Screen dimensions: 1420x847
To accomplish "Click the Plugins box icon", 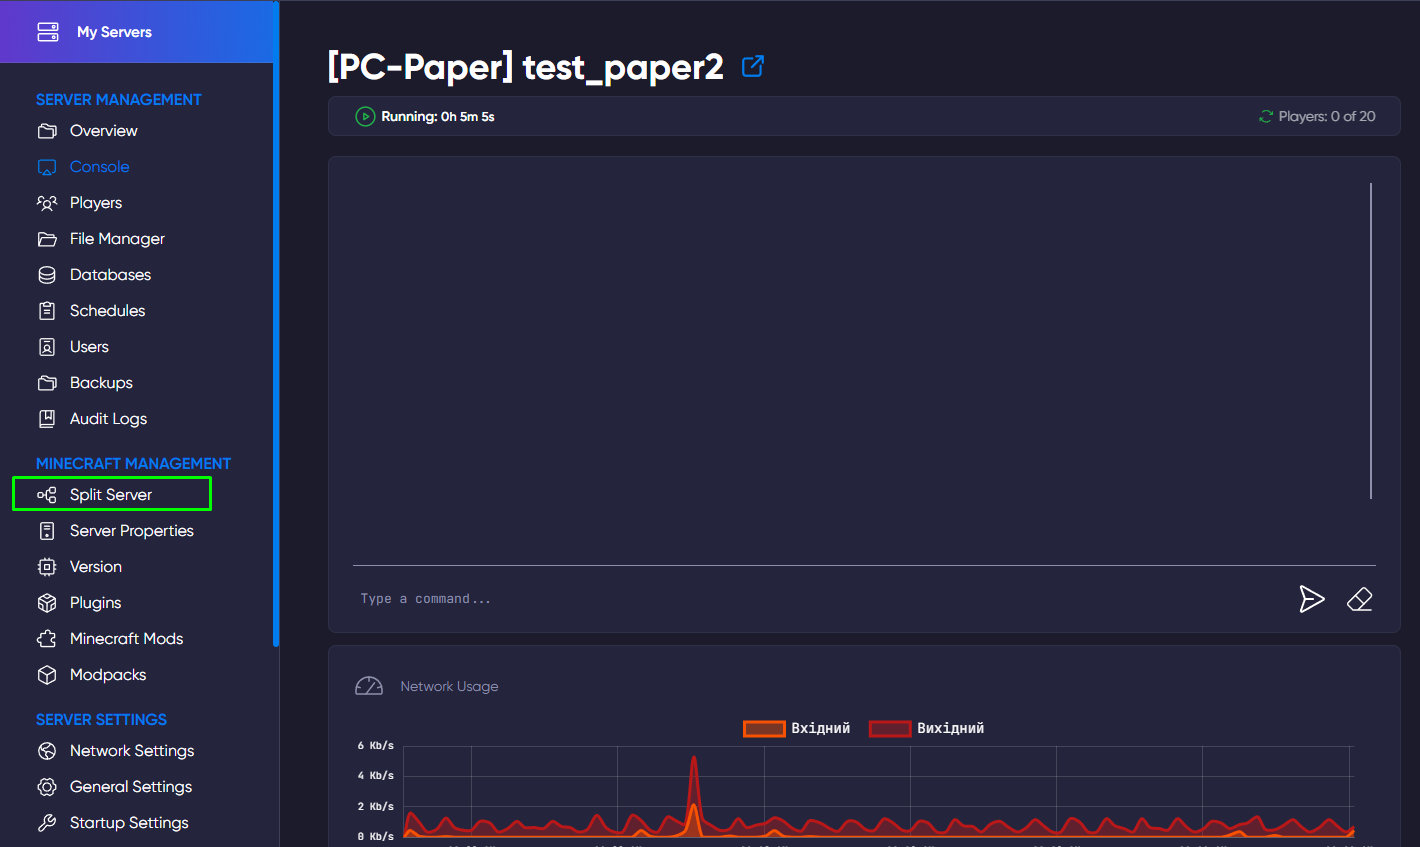I will pyautogui.click(x=47, y=602).
